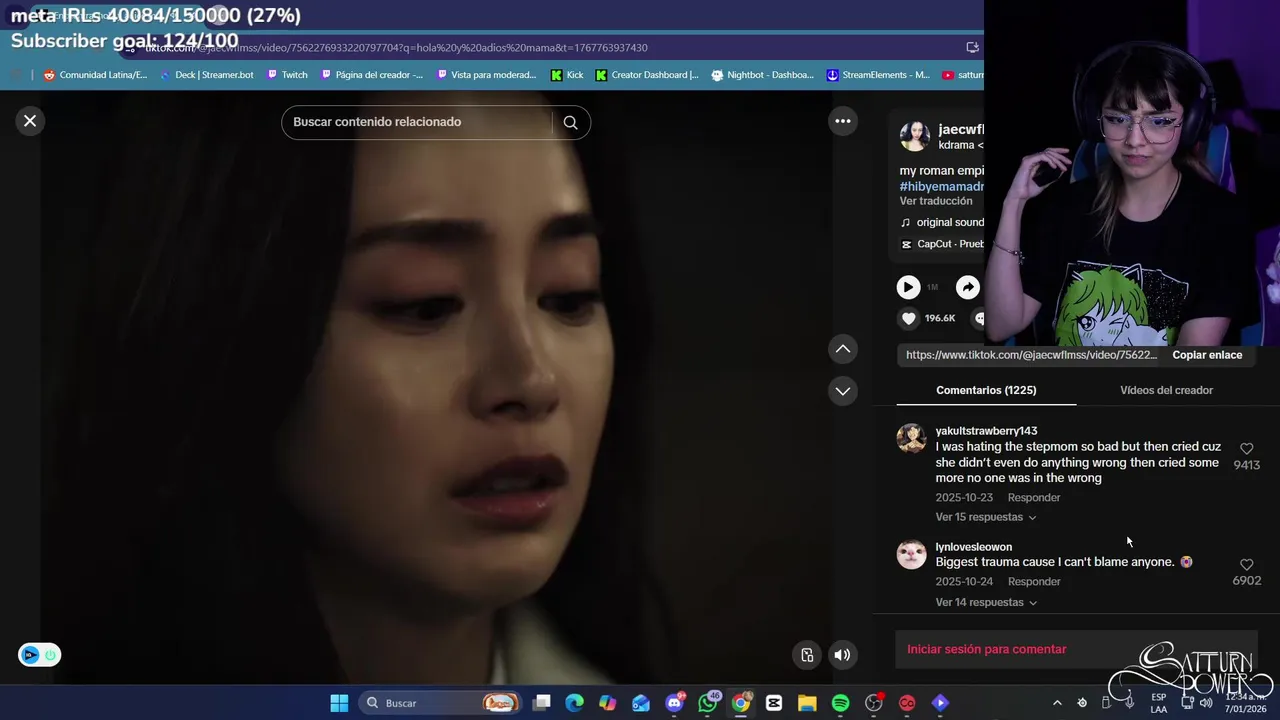Open Kick bookmark
The height and width of the screenshot is (720, 1280).
pyautogui.click(x=567, y=75)
